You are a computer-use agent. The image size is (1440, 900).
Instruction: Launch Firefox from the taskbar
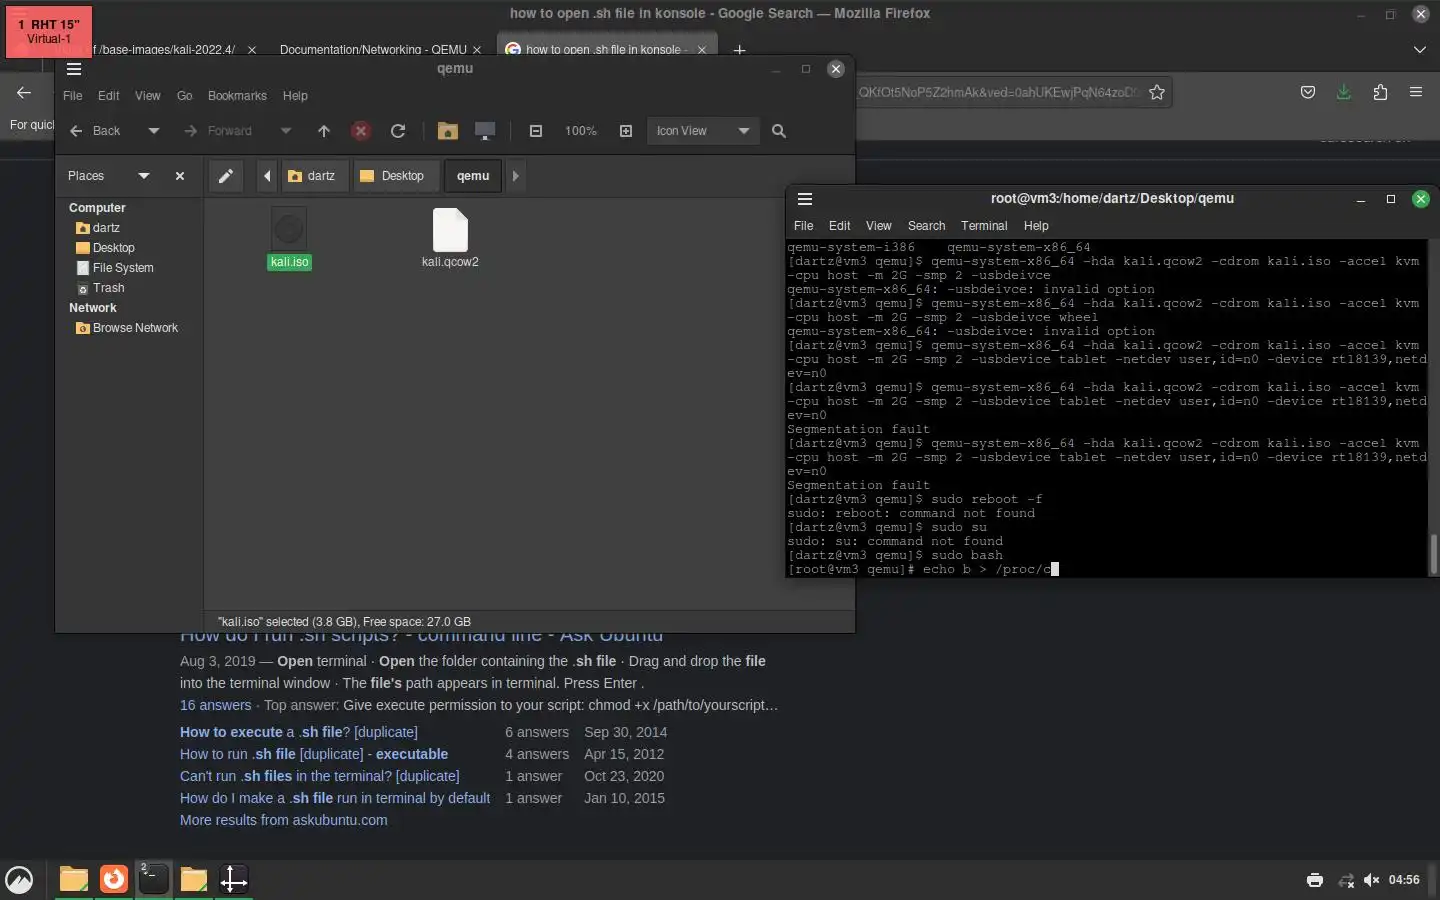coord(114,879)
